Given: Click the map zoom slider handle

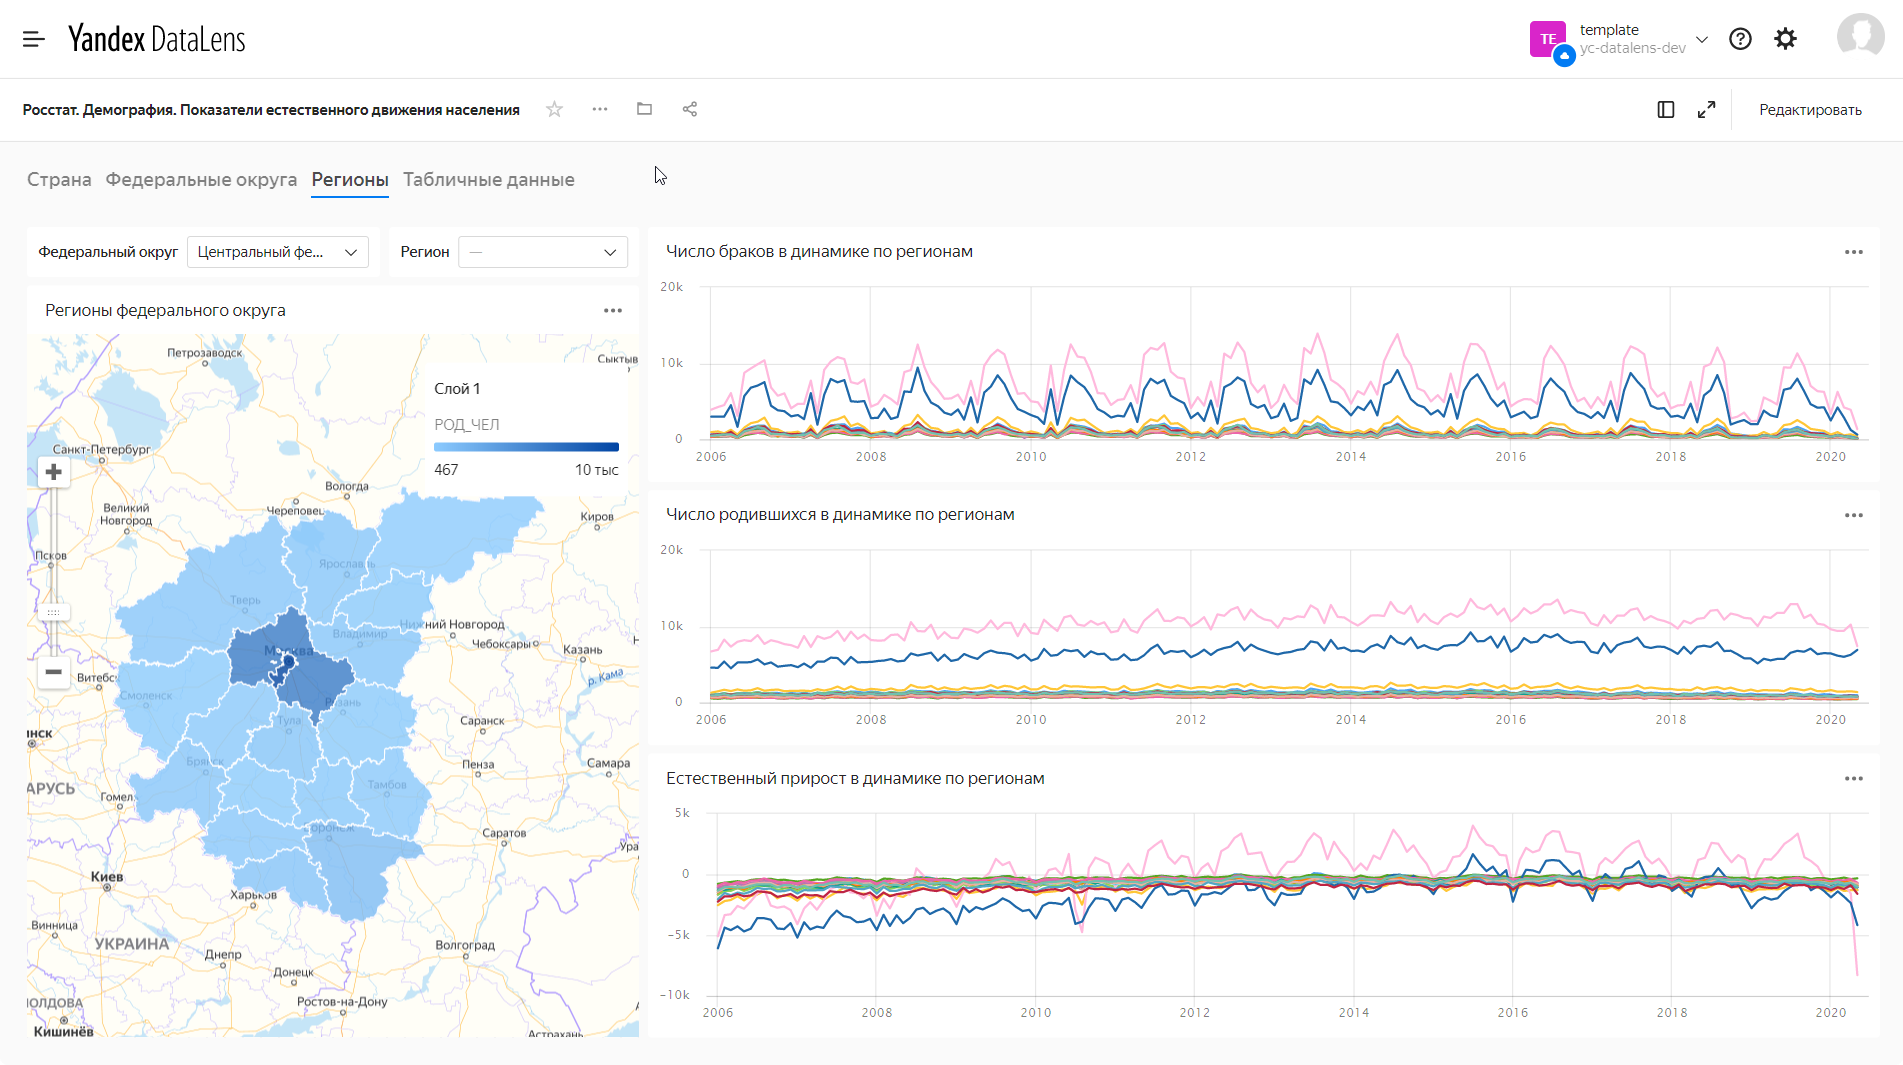Looking at the screenshot, I should [x=54, y=612].
